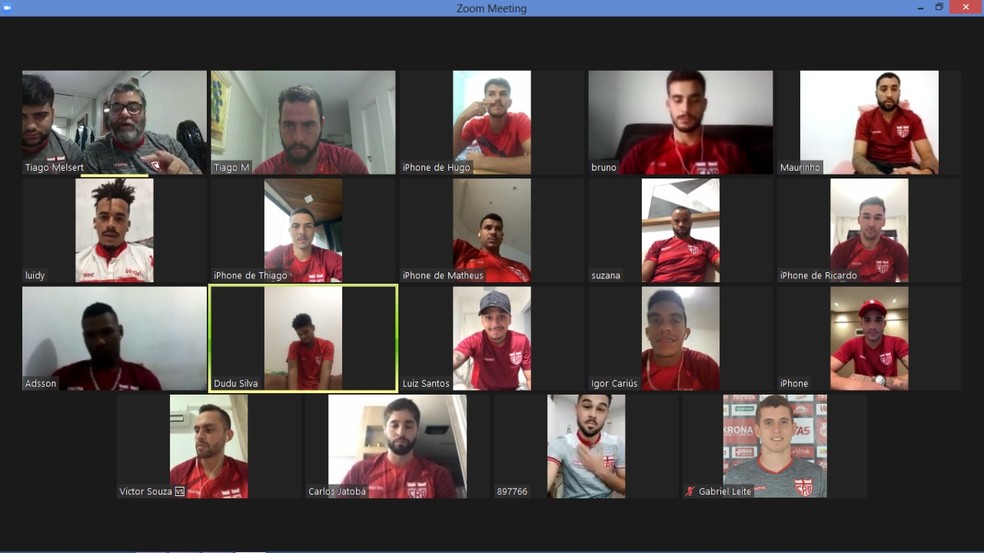Select the iPhone de Thiago tile

302,230
